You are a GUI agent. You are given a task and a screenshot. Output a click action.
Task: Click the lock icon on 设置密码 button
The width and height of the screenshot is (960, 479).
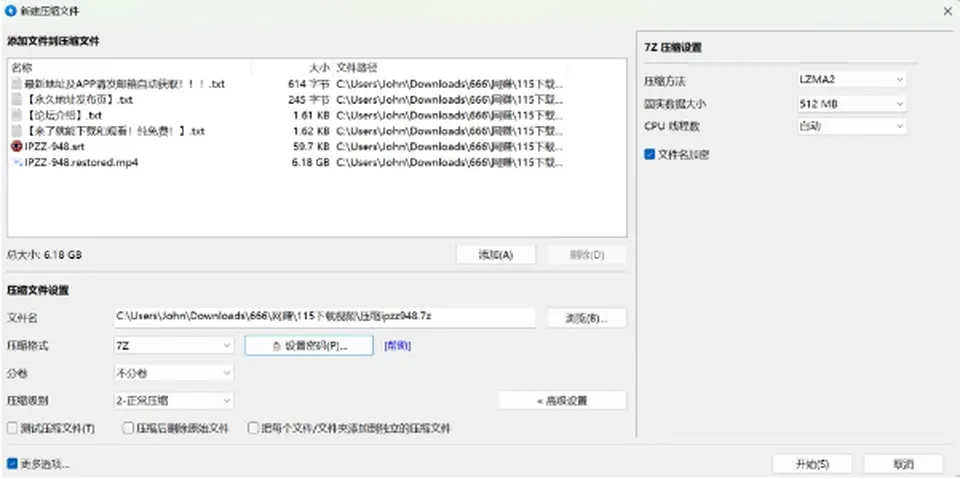(x=276, y=346)
